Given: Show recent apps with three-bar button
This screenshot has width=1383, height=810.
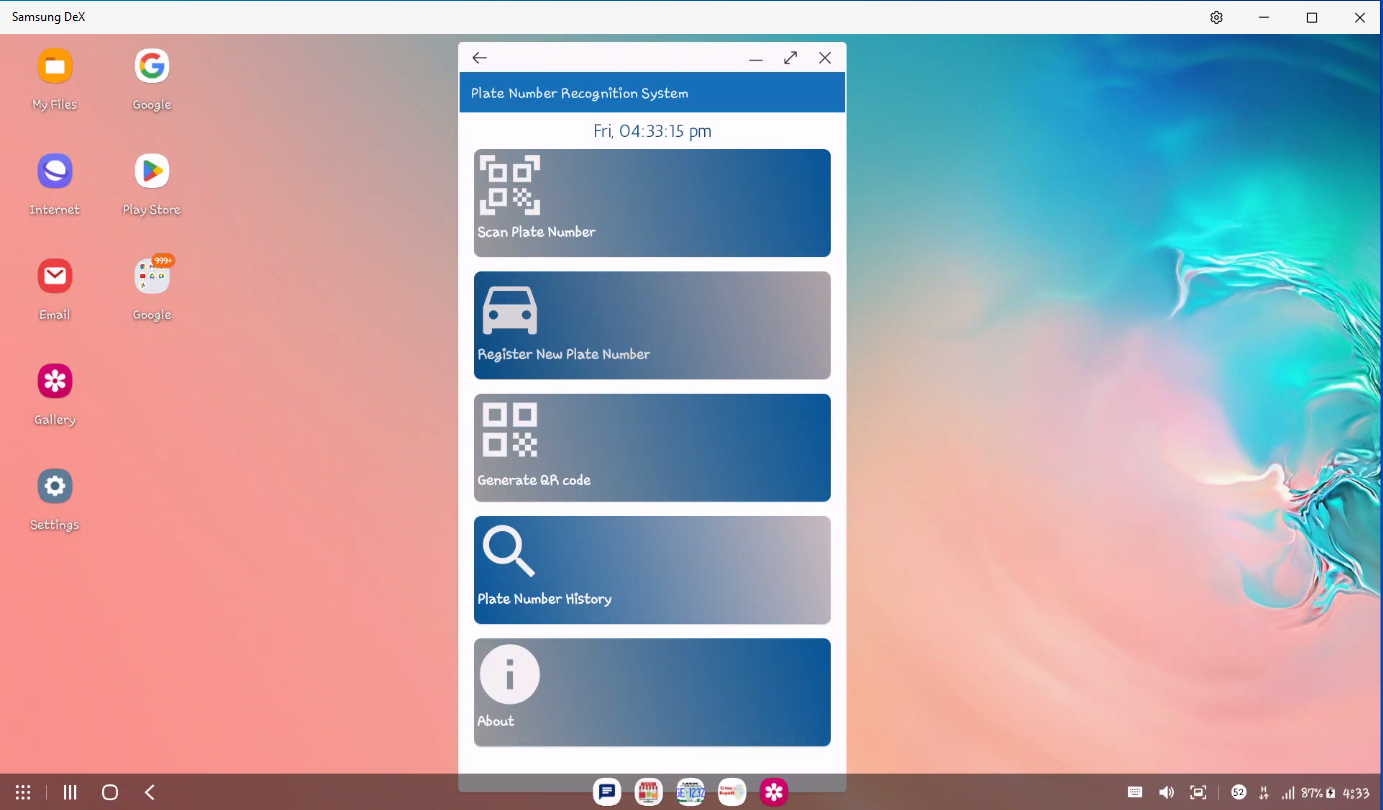Looking at the screenshot, I should coord(70,792).
